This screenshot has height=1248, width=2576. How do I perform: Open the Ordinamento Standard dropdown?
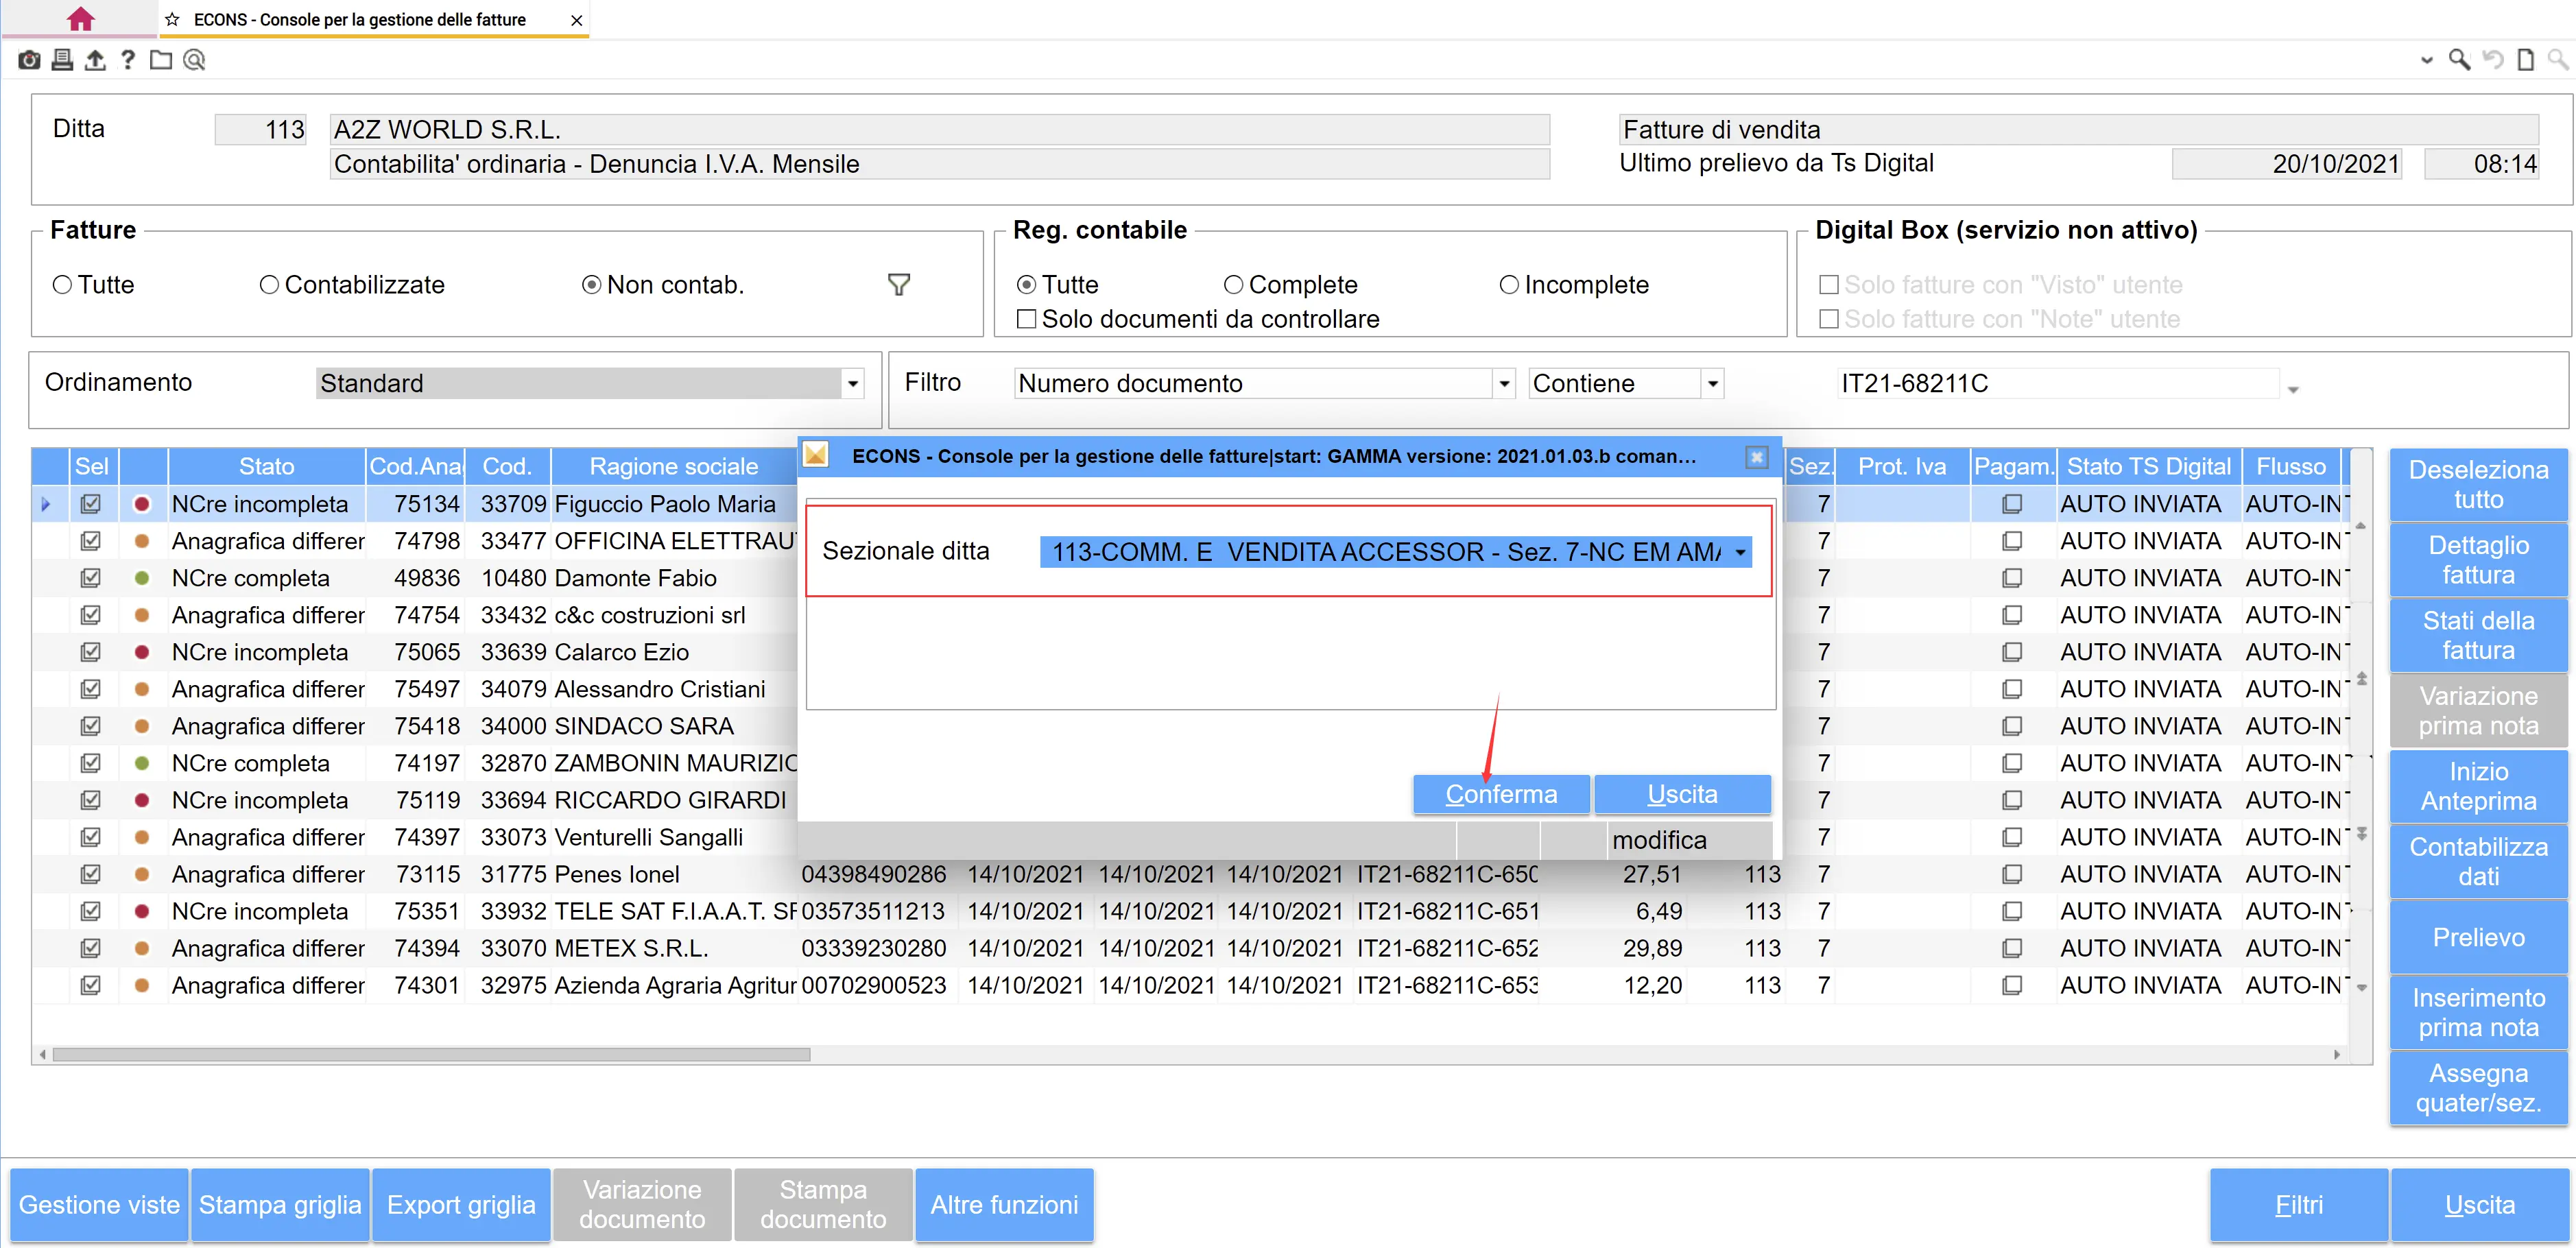(x=852, y=384)
